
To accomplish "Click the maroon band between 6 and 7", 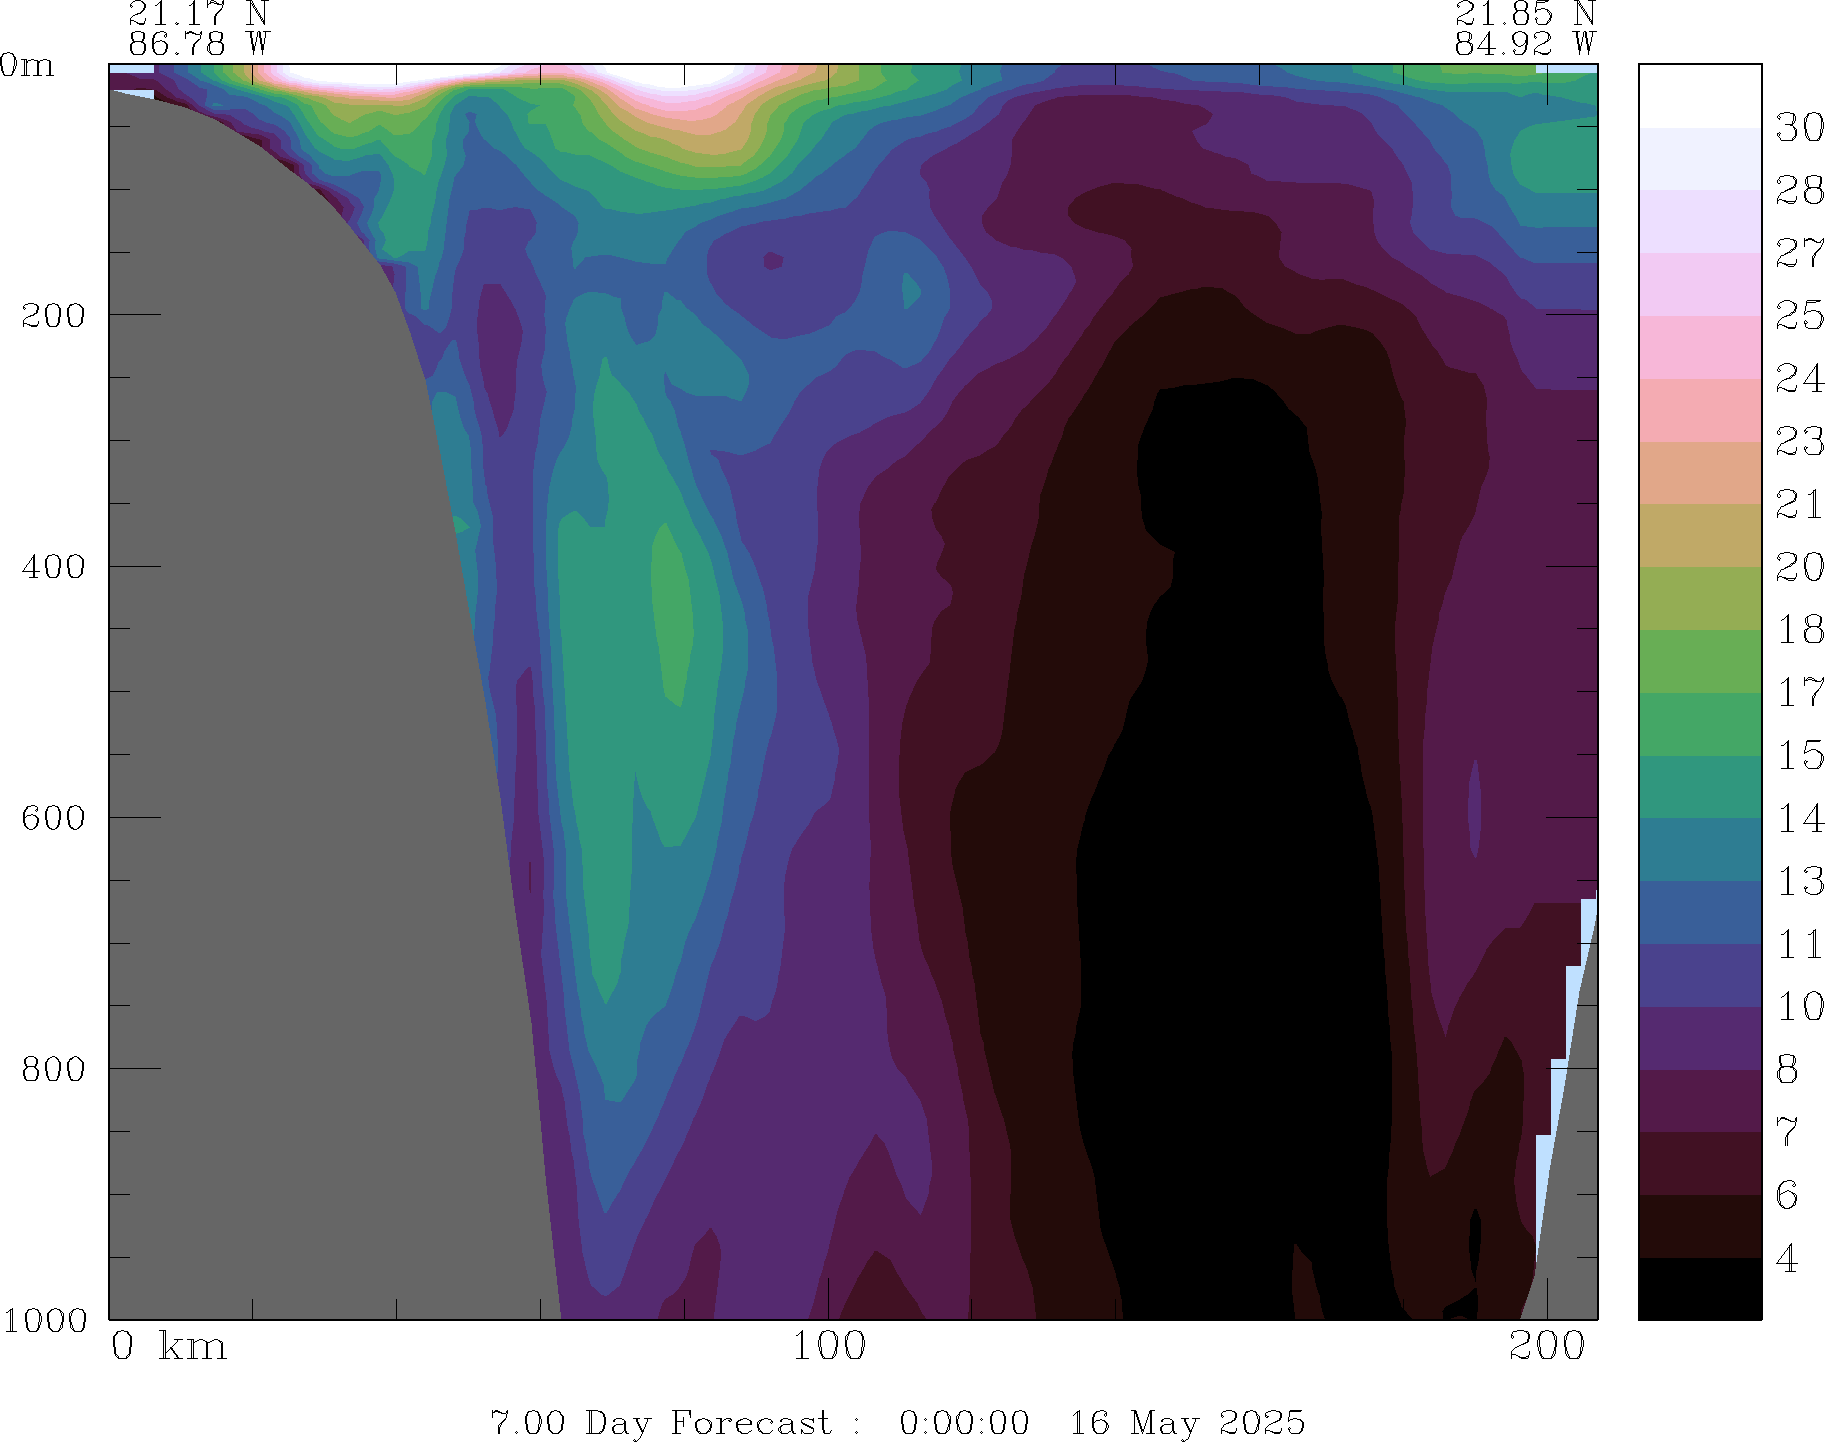I will 1700,1163.
